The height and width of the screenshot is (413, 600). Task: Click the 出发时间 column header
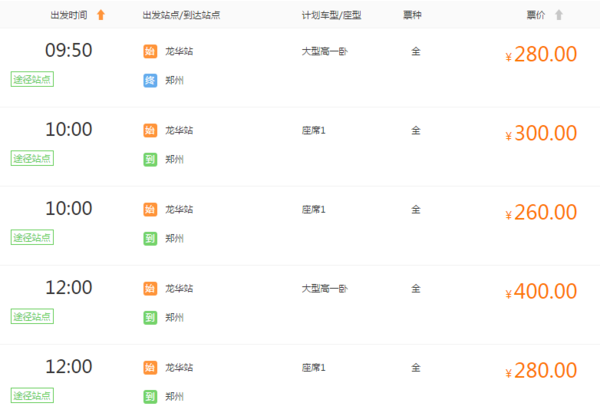[x=68, y=15]
